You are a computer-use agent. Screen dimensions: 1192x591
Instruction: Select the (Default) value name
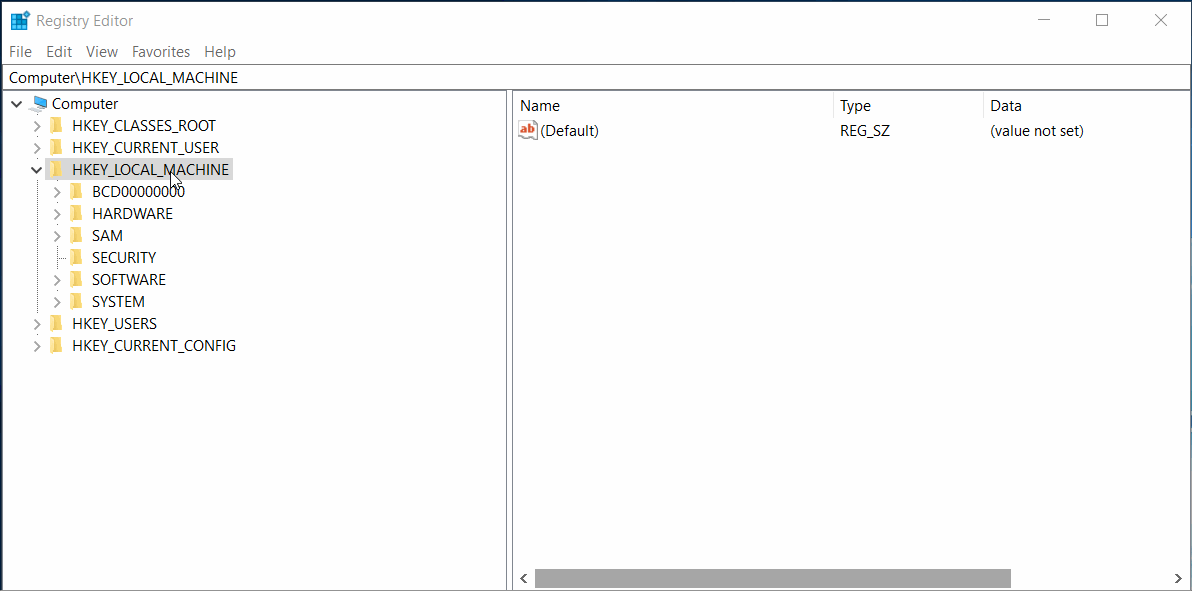[569, 131]
